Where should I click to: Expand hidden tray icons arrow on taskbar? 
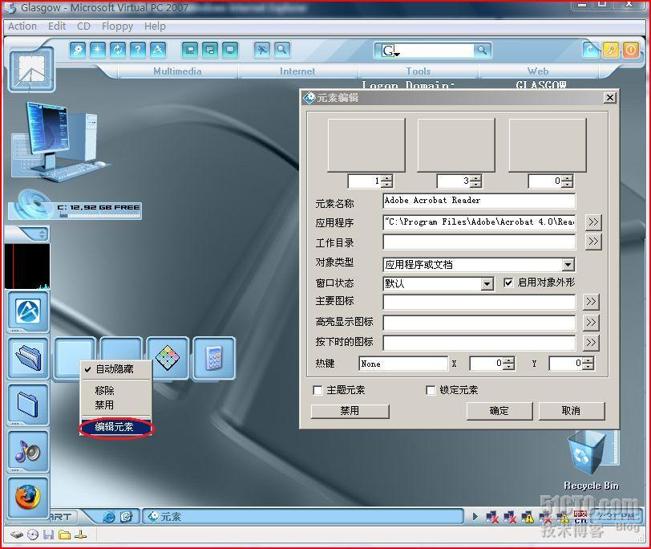click(475, 517)
